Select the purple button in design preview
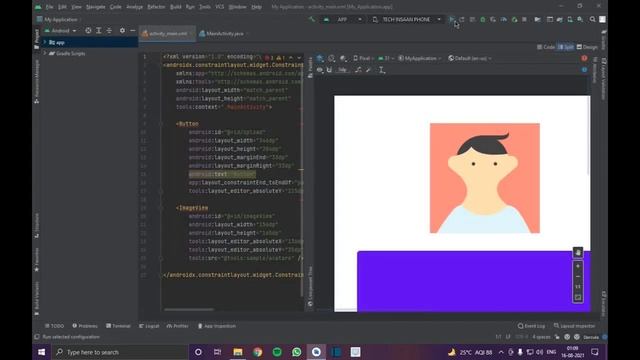The image size is (640, 360). pos(473,281)
